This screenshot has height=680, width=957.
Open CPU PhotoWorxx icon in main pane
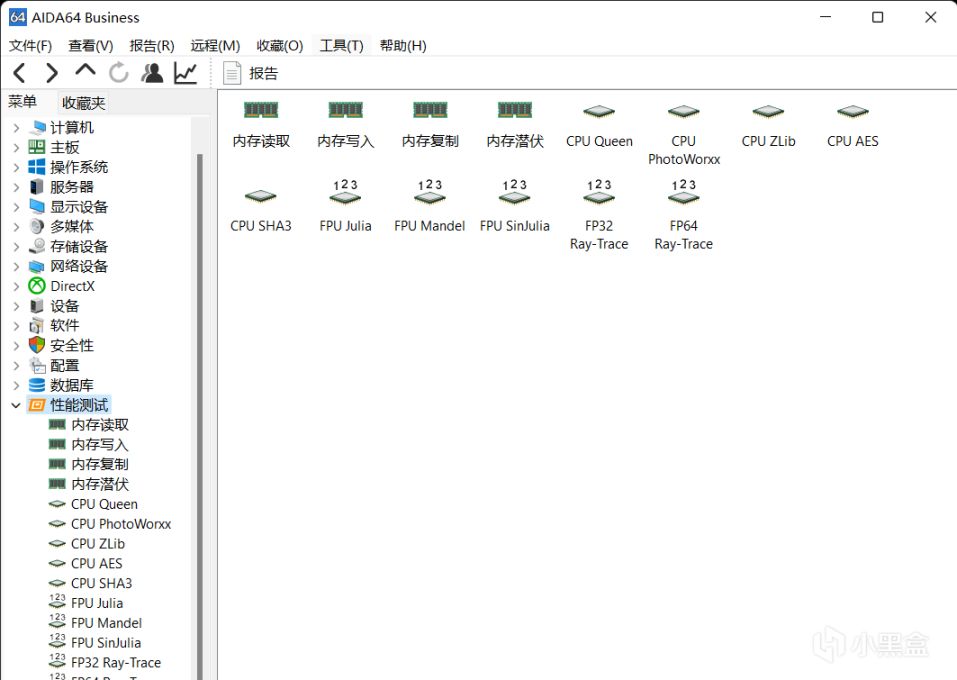click(x=684, y=112)
